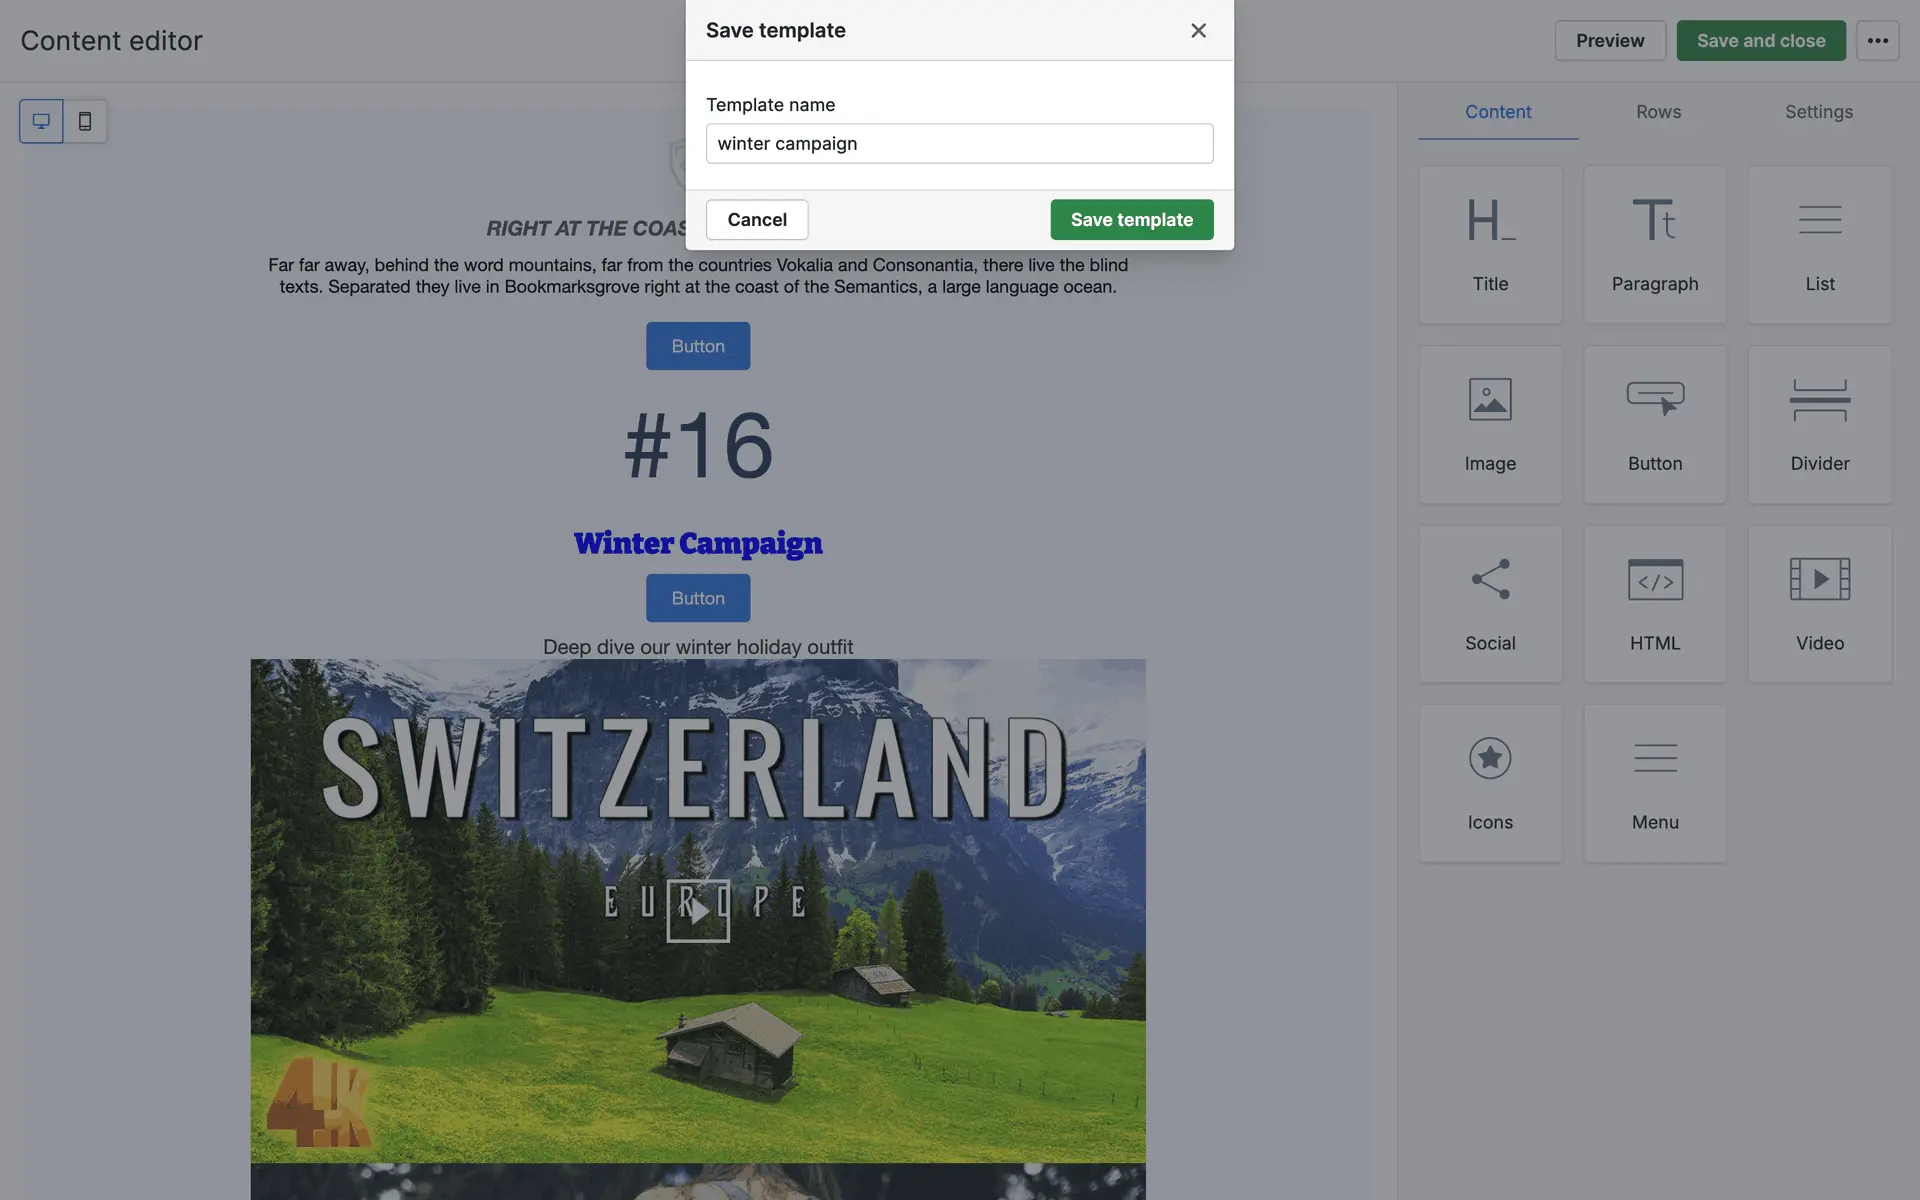This screenshot has width=1920, height=1200.
Task: Open the three-dots more options menu
Action: click(1877, 41)
